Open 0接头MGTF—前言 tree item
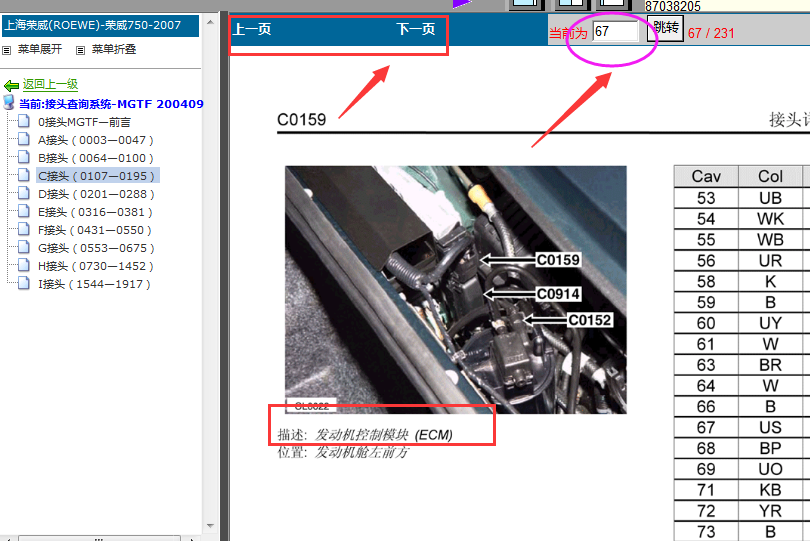 84,122
